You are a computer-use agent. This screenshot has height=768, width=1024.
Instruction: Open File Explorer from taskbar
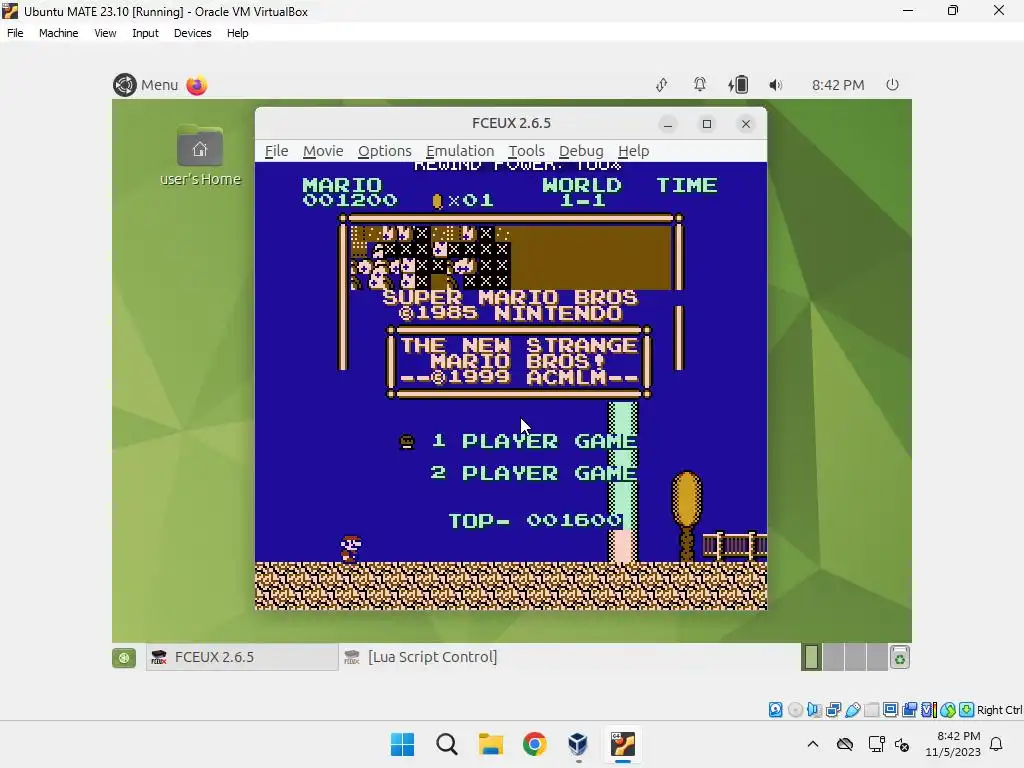coord(490,744)
